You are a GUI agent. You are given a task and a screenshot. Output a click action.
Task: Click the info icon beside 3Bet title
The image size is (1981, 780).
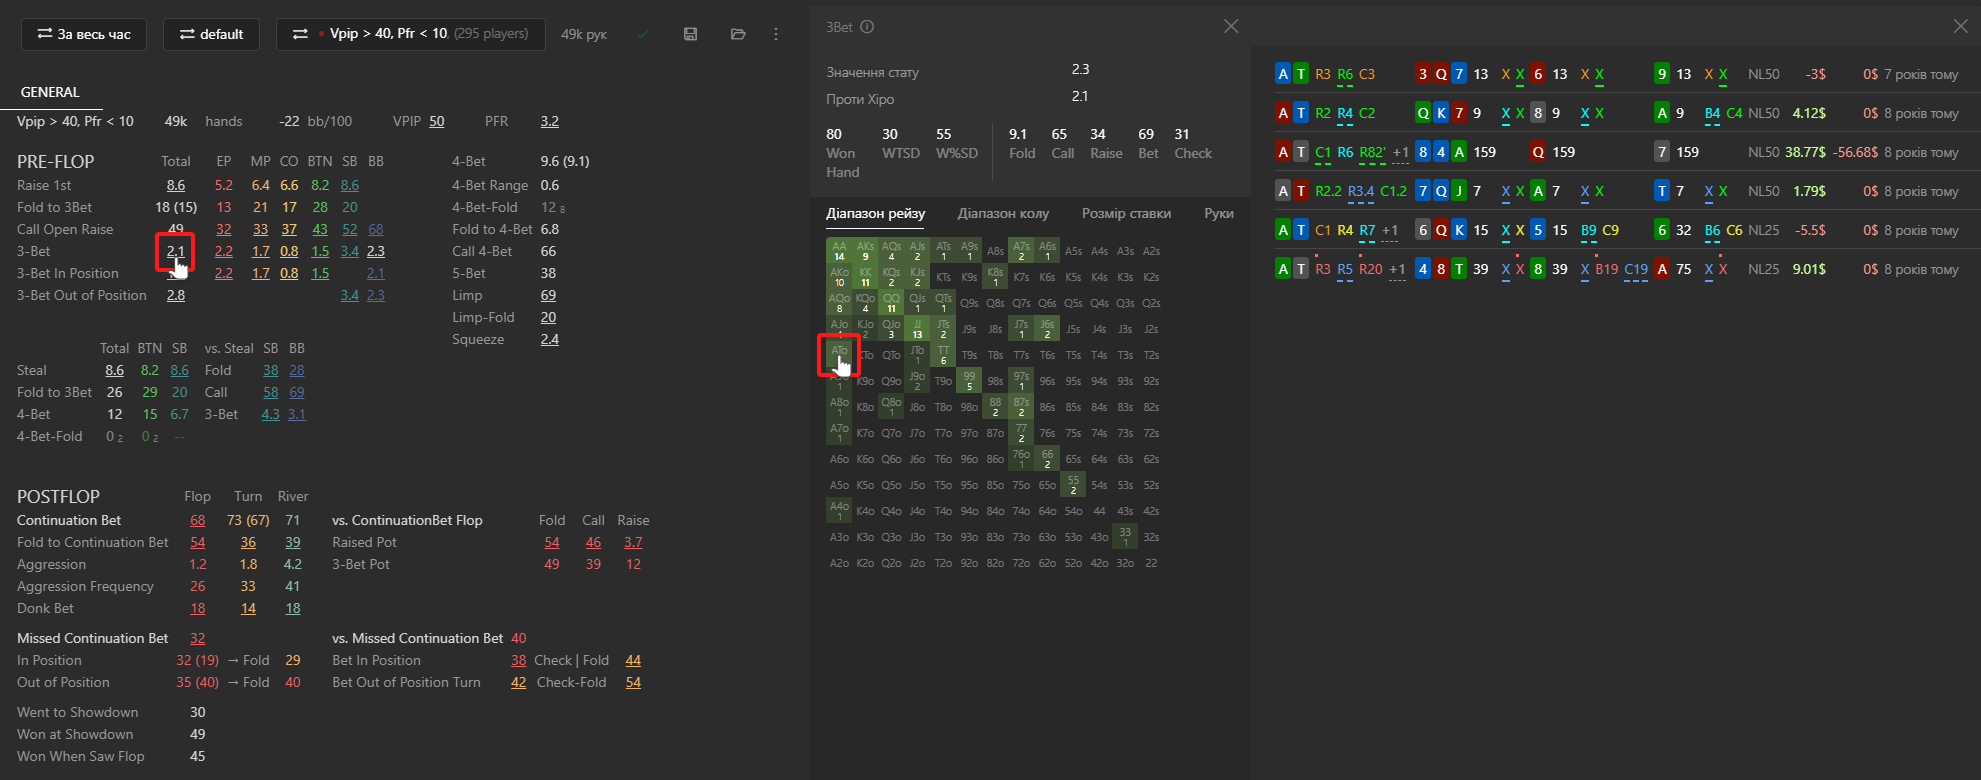pos(867,27)
